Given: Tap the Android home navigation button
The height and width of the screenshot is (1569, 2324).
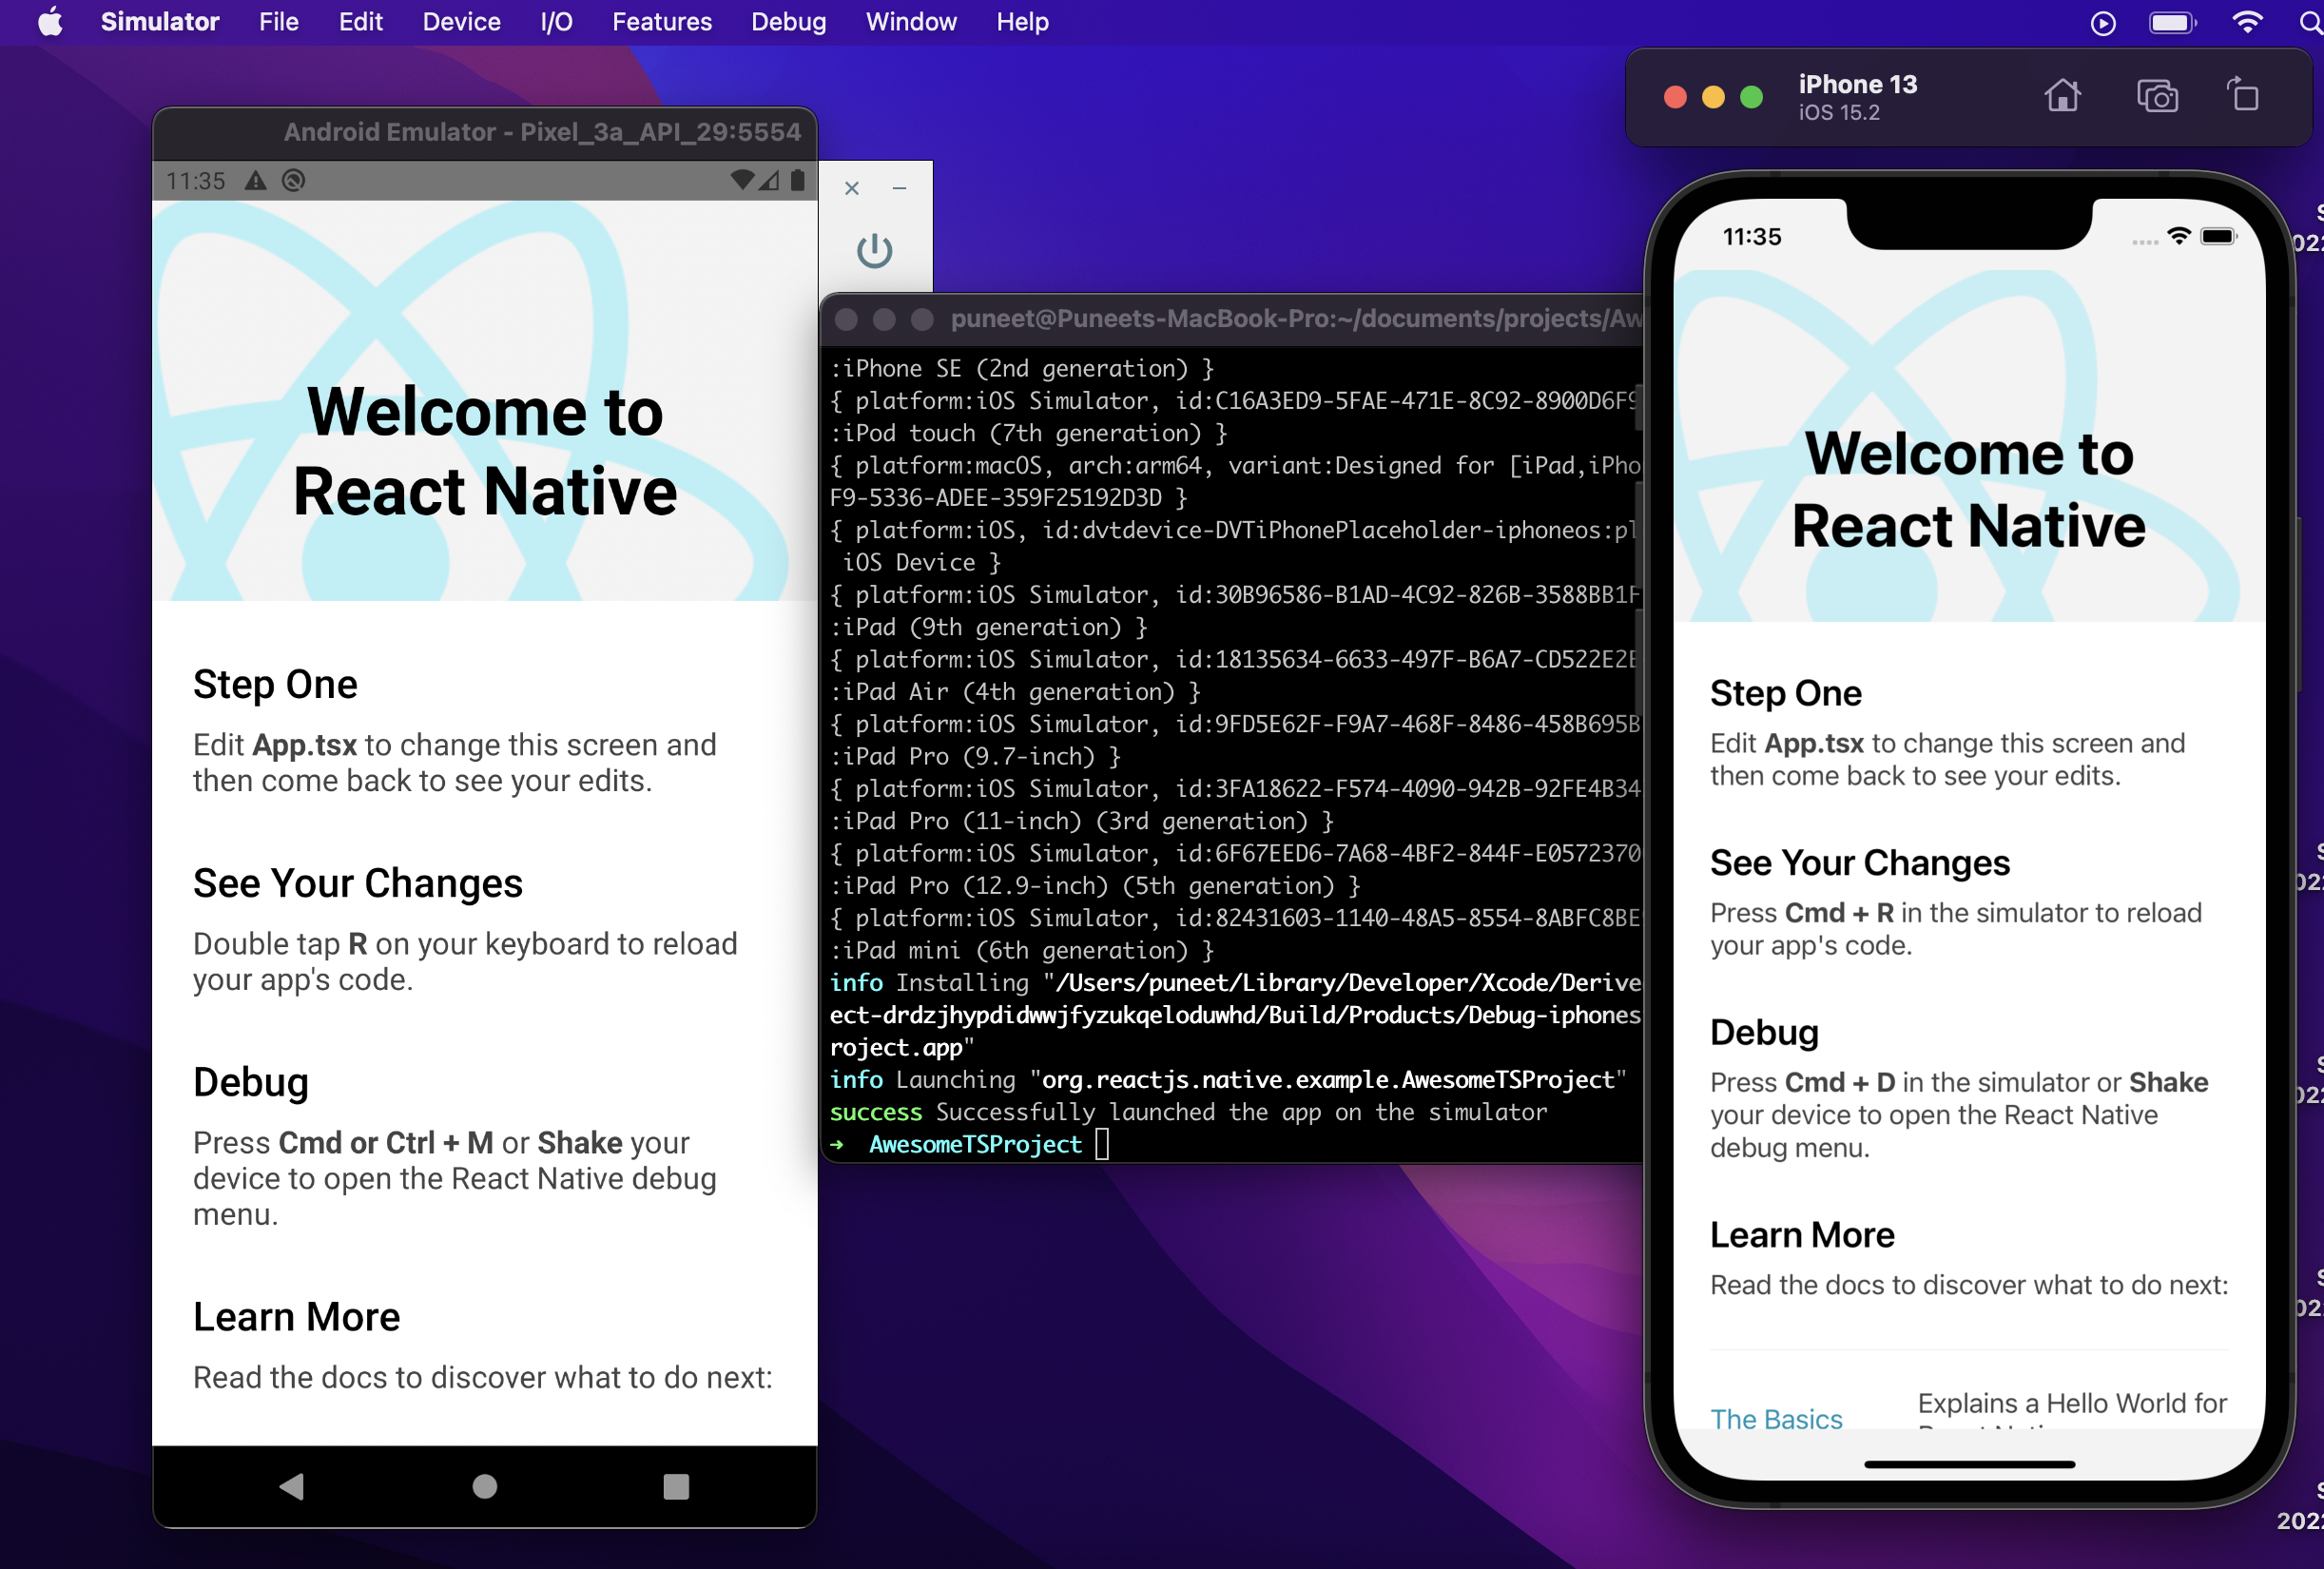Looking at the screenshot, I should point(485,1487).
